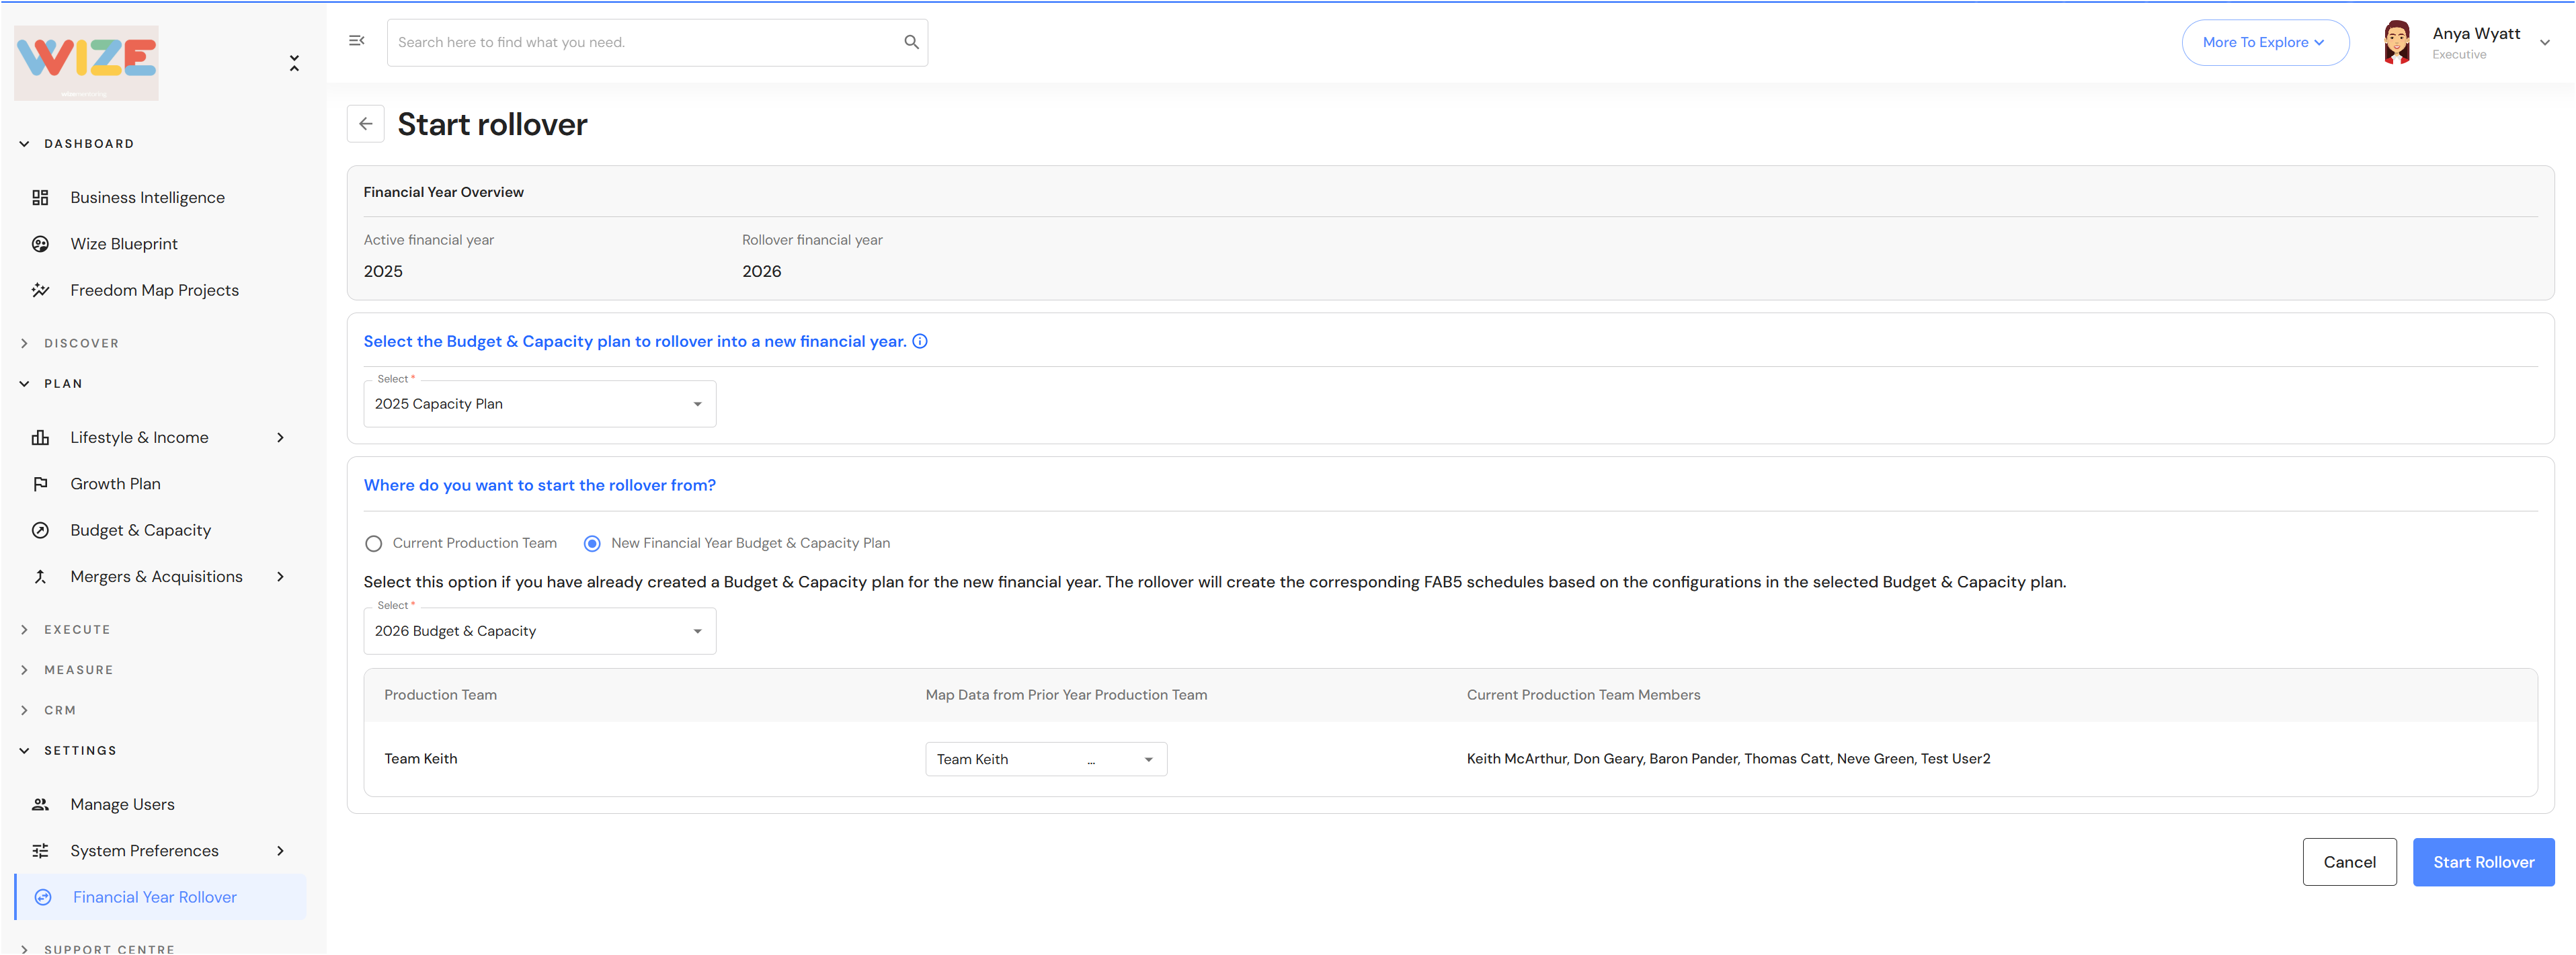Select Current Production Team radio option
2576x955 pixels.
[x=374, y=544]
